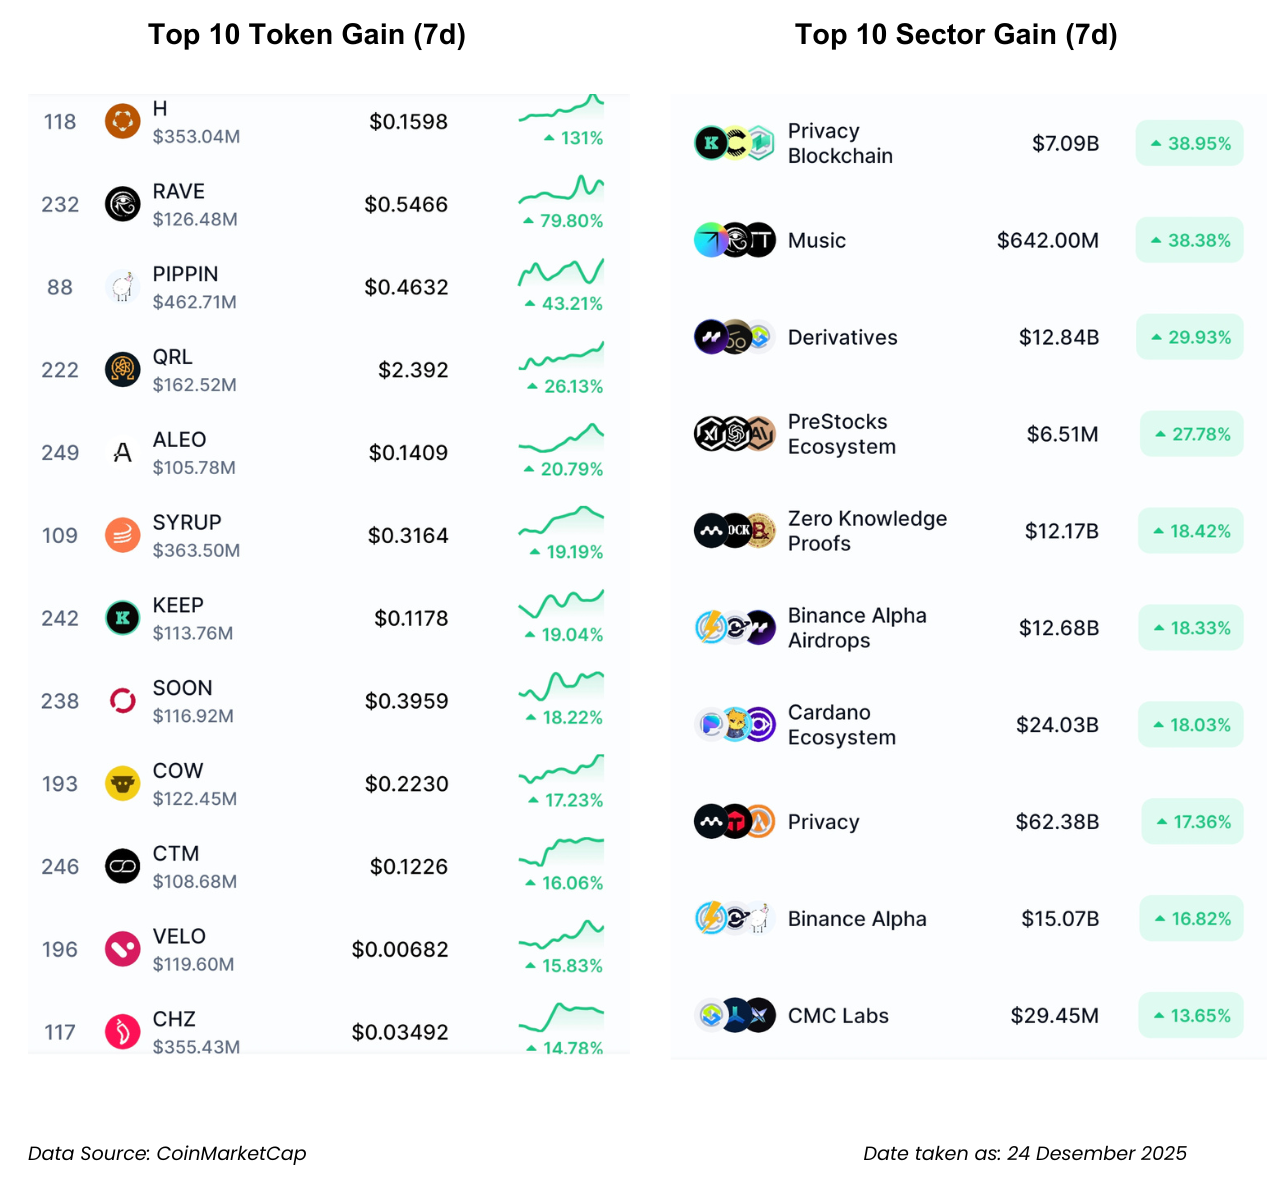Click the 38.95% gain badge
Image resolution: width=1285 pixels, height=1185 pixels.
pos(1189,144)
